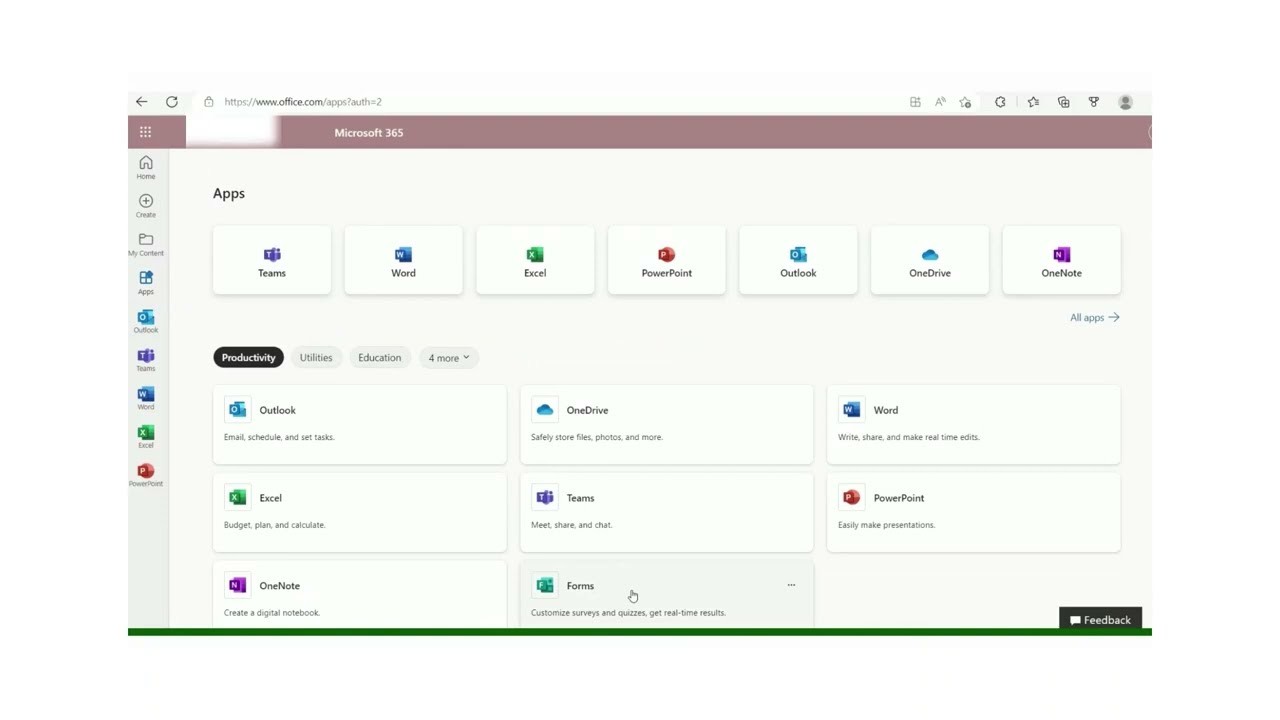Open Word from the left sidebar
Screen dimensions: 1280x720
(x=146, y=398)
